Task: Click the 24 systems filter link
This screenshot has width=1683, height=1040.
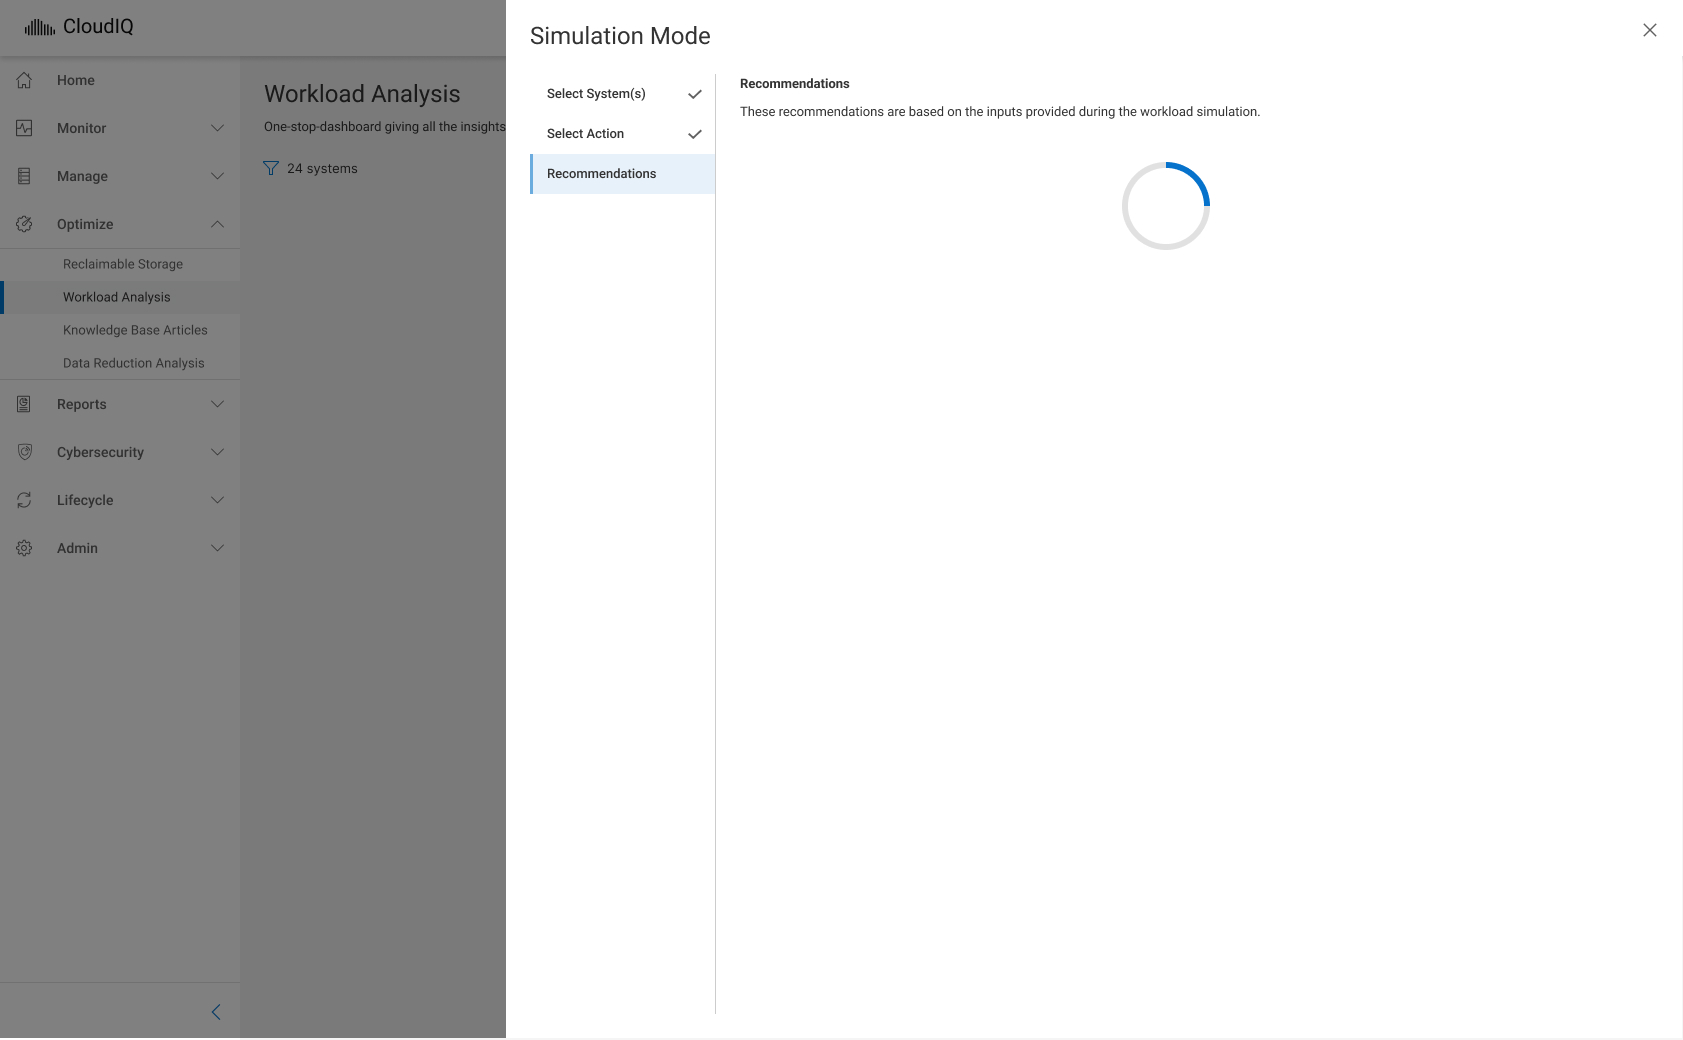Action: (322, 168)
